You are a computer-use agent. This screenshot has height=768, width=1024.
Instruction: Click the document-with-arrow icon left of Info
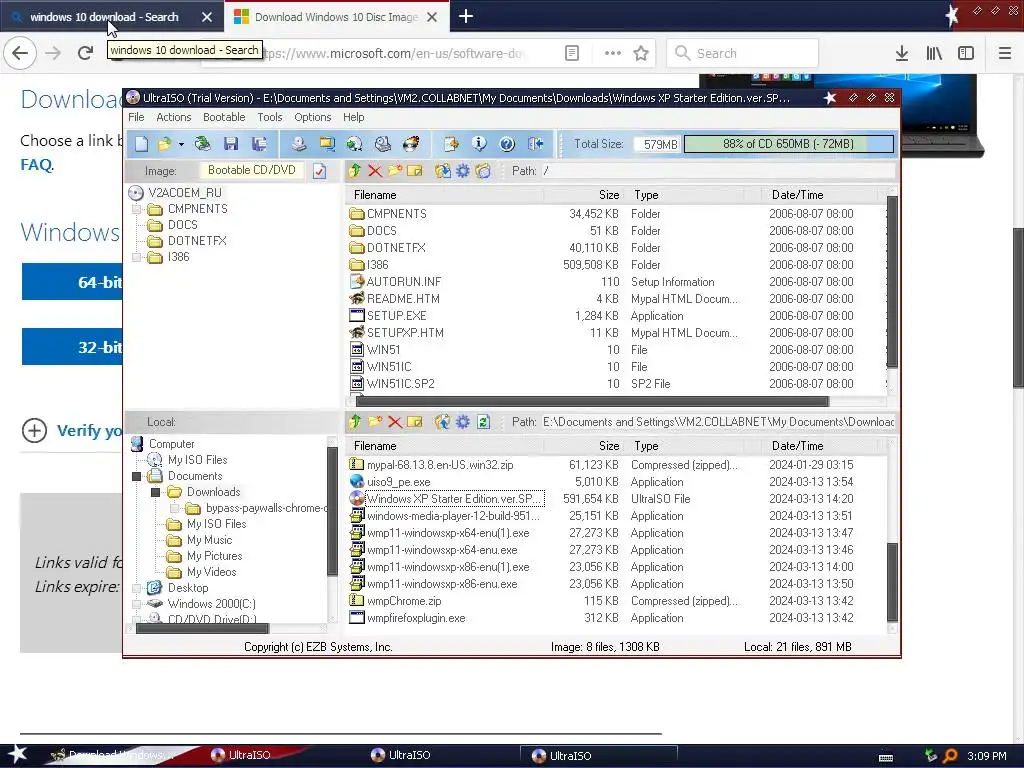click(x=451, y=144)
